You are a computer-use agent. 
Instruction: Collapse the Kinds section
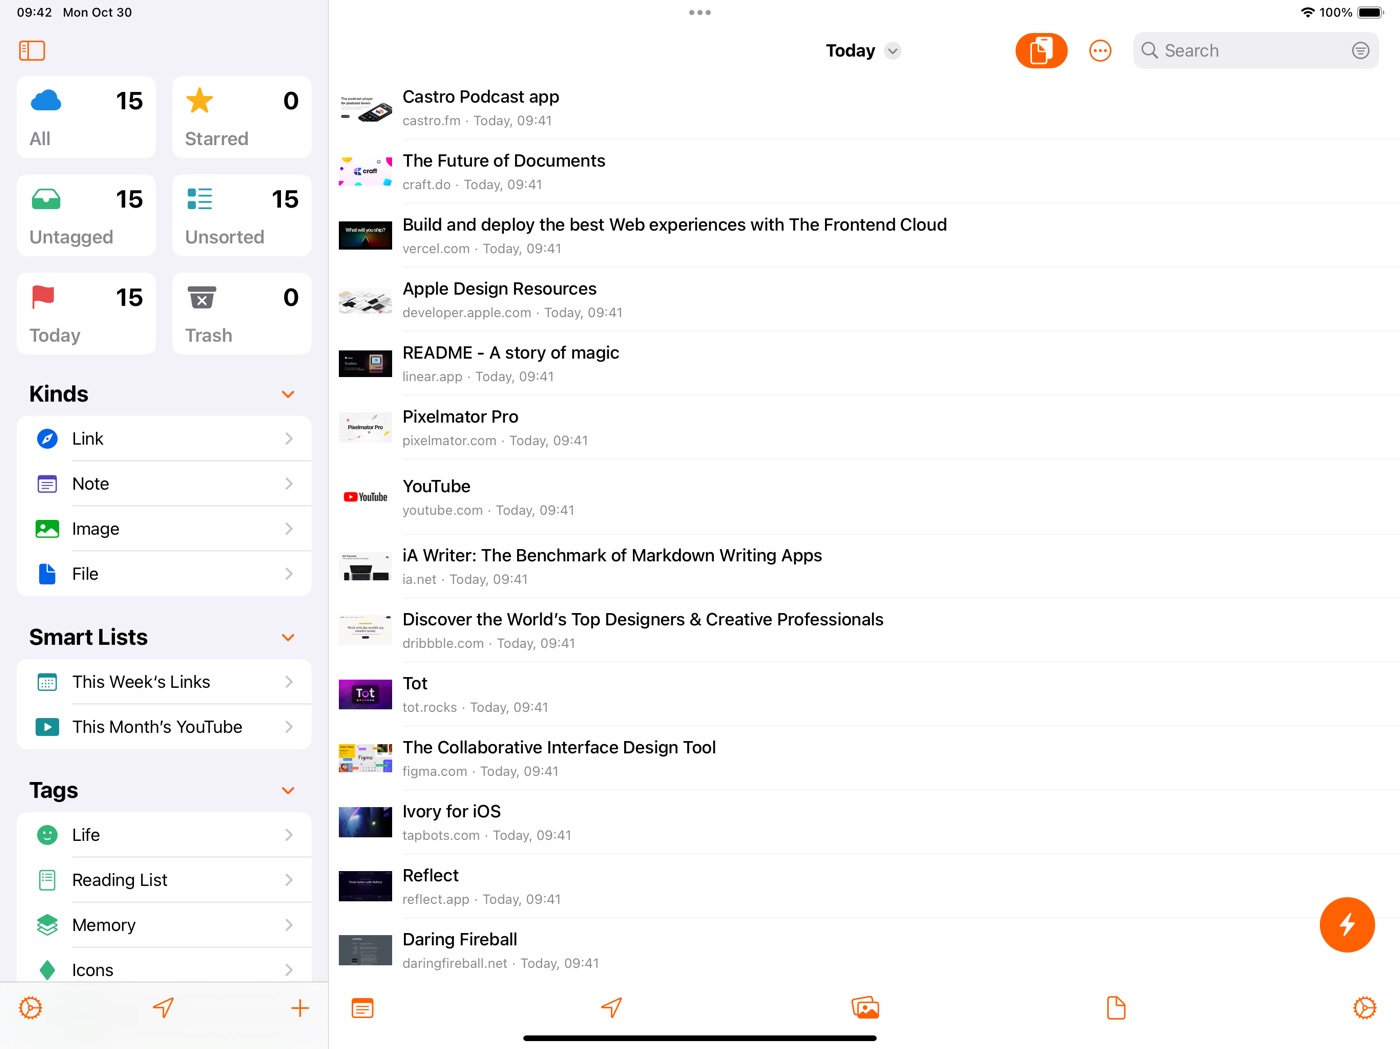[x=288, y=394]
